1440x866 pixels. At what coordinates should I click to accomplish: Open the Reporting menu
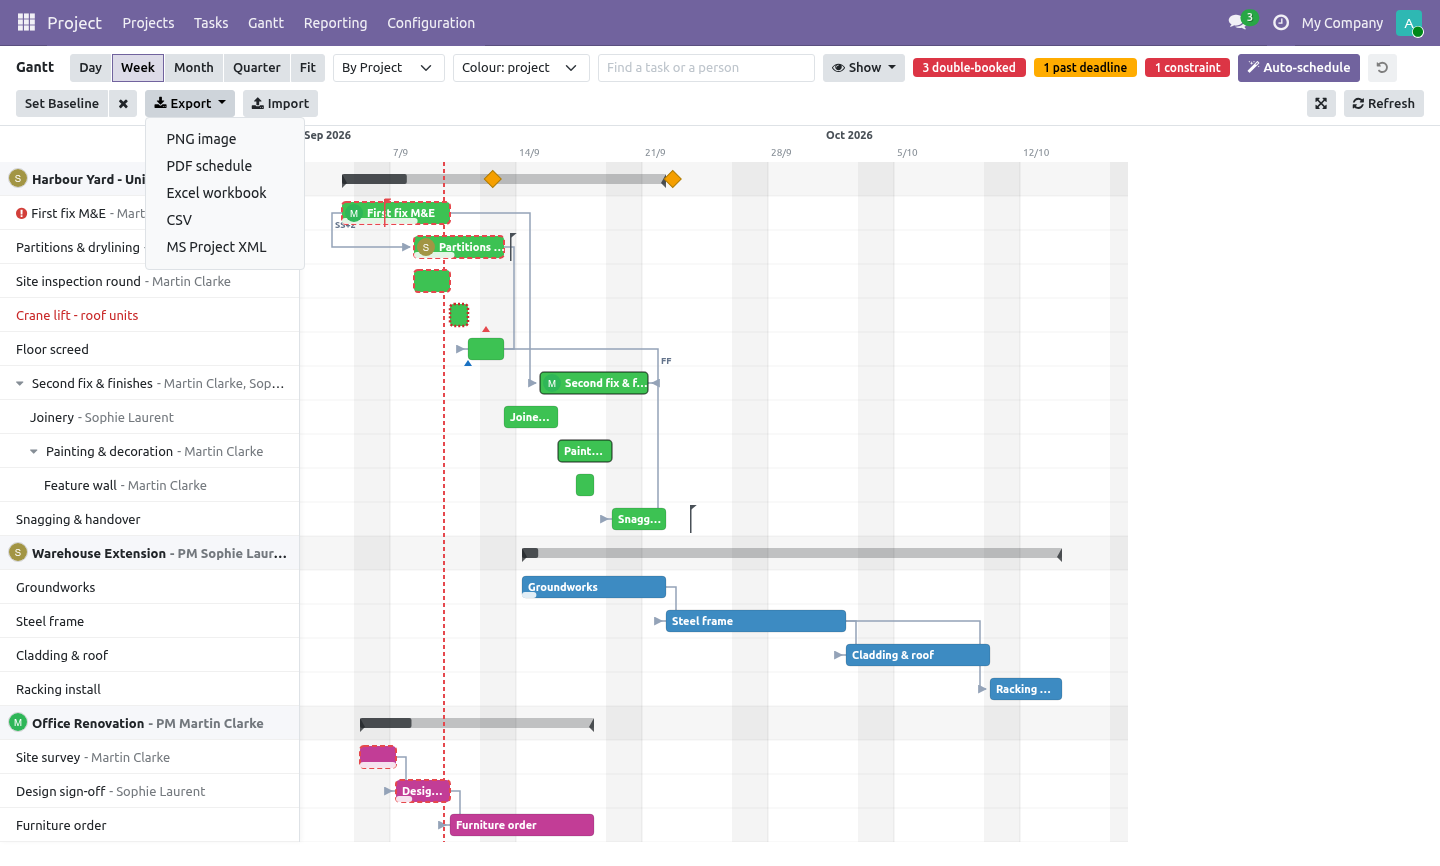(x=336, y=23)
